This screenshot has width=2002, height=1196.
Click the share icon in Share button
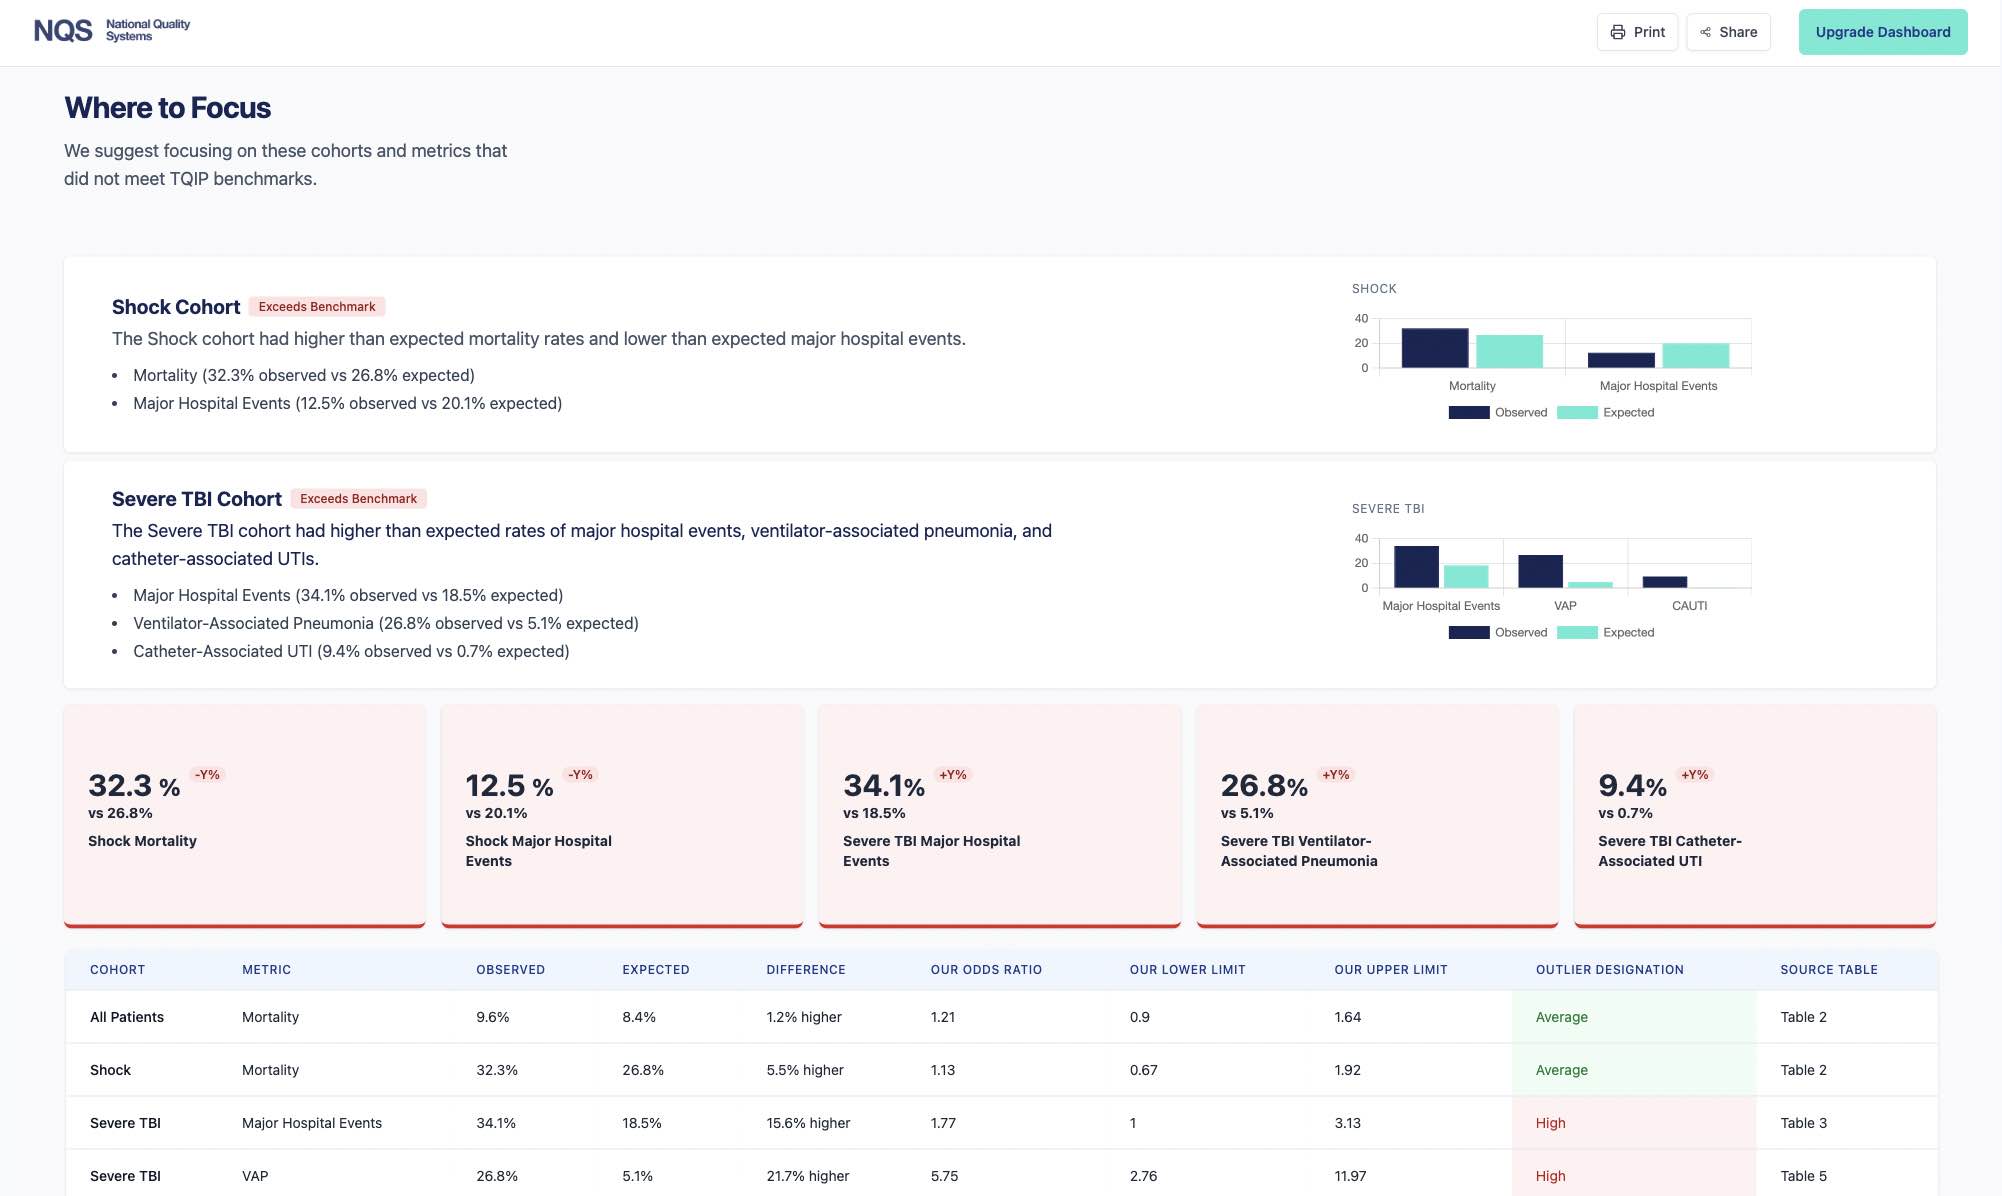1705,32
